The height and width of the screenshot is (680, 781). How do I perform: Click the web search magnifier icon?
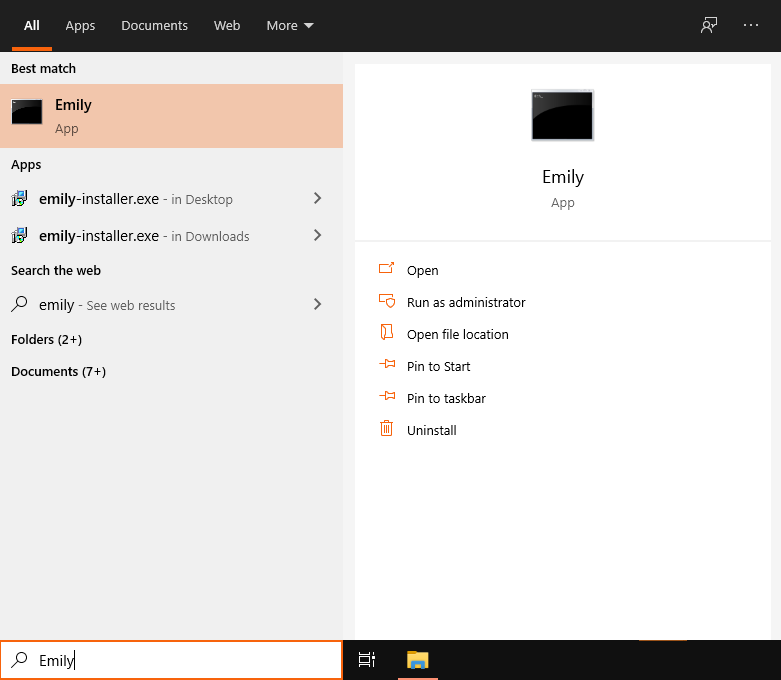coord(19,304)
